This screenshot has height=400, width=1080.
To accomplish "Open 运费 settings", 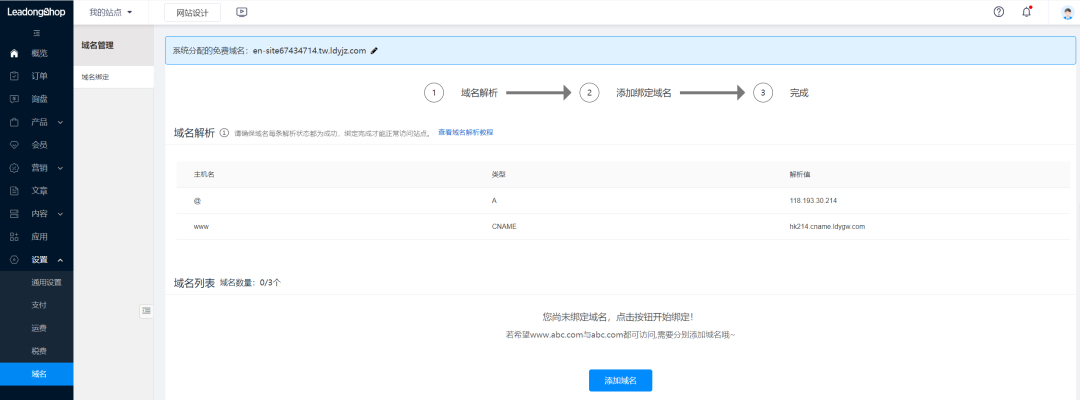I will point(39,328).
